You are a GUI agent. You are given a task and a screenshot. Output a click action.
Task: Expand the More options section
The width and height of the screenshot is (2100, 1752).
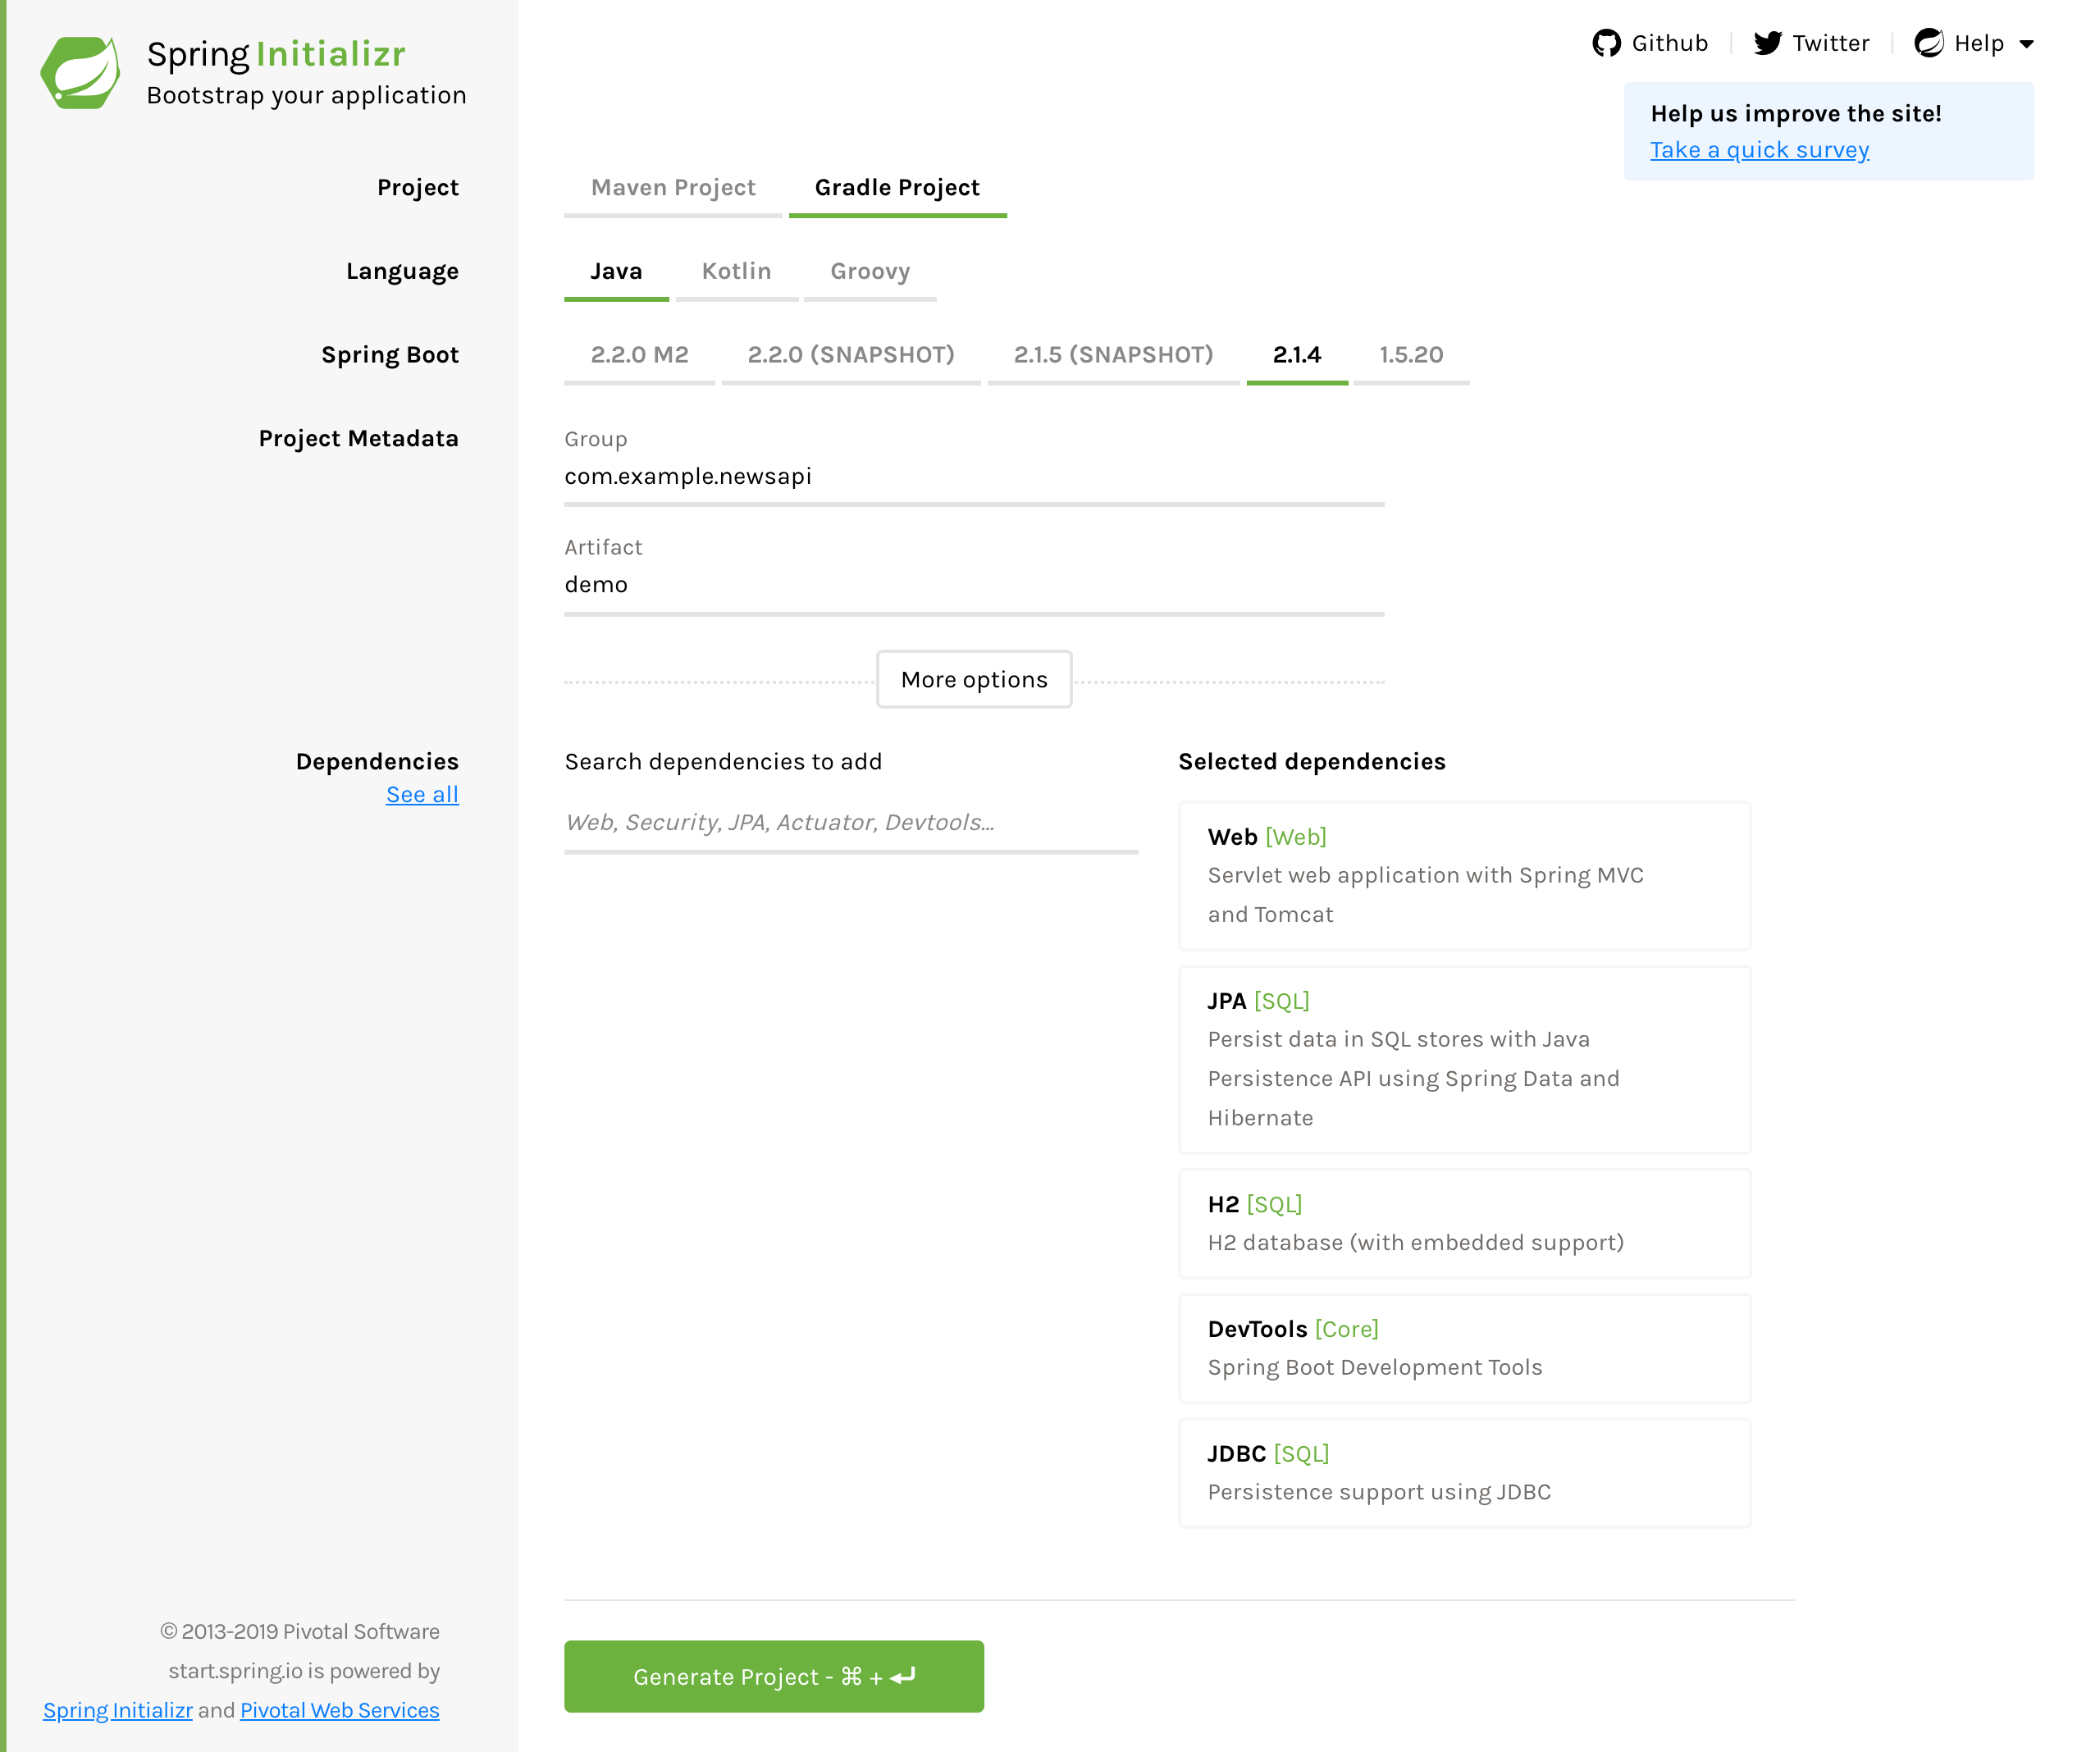[x=974, y=680]
